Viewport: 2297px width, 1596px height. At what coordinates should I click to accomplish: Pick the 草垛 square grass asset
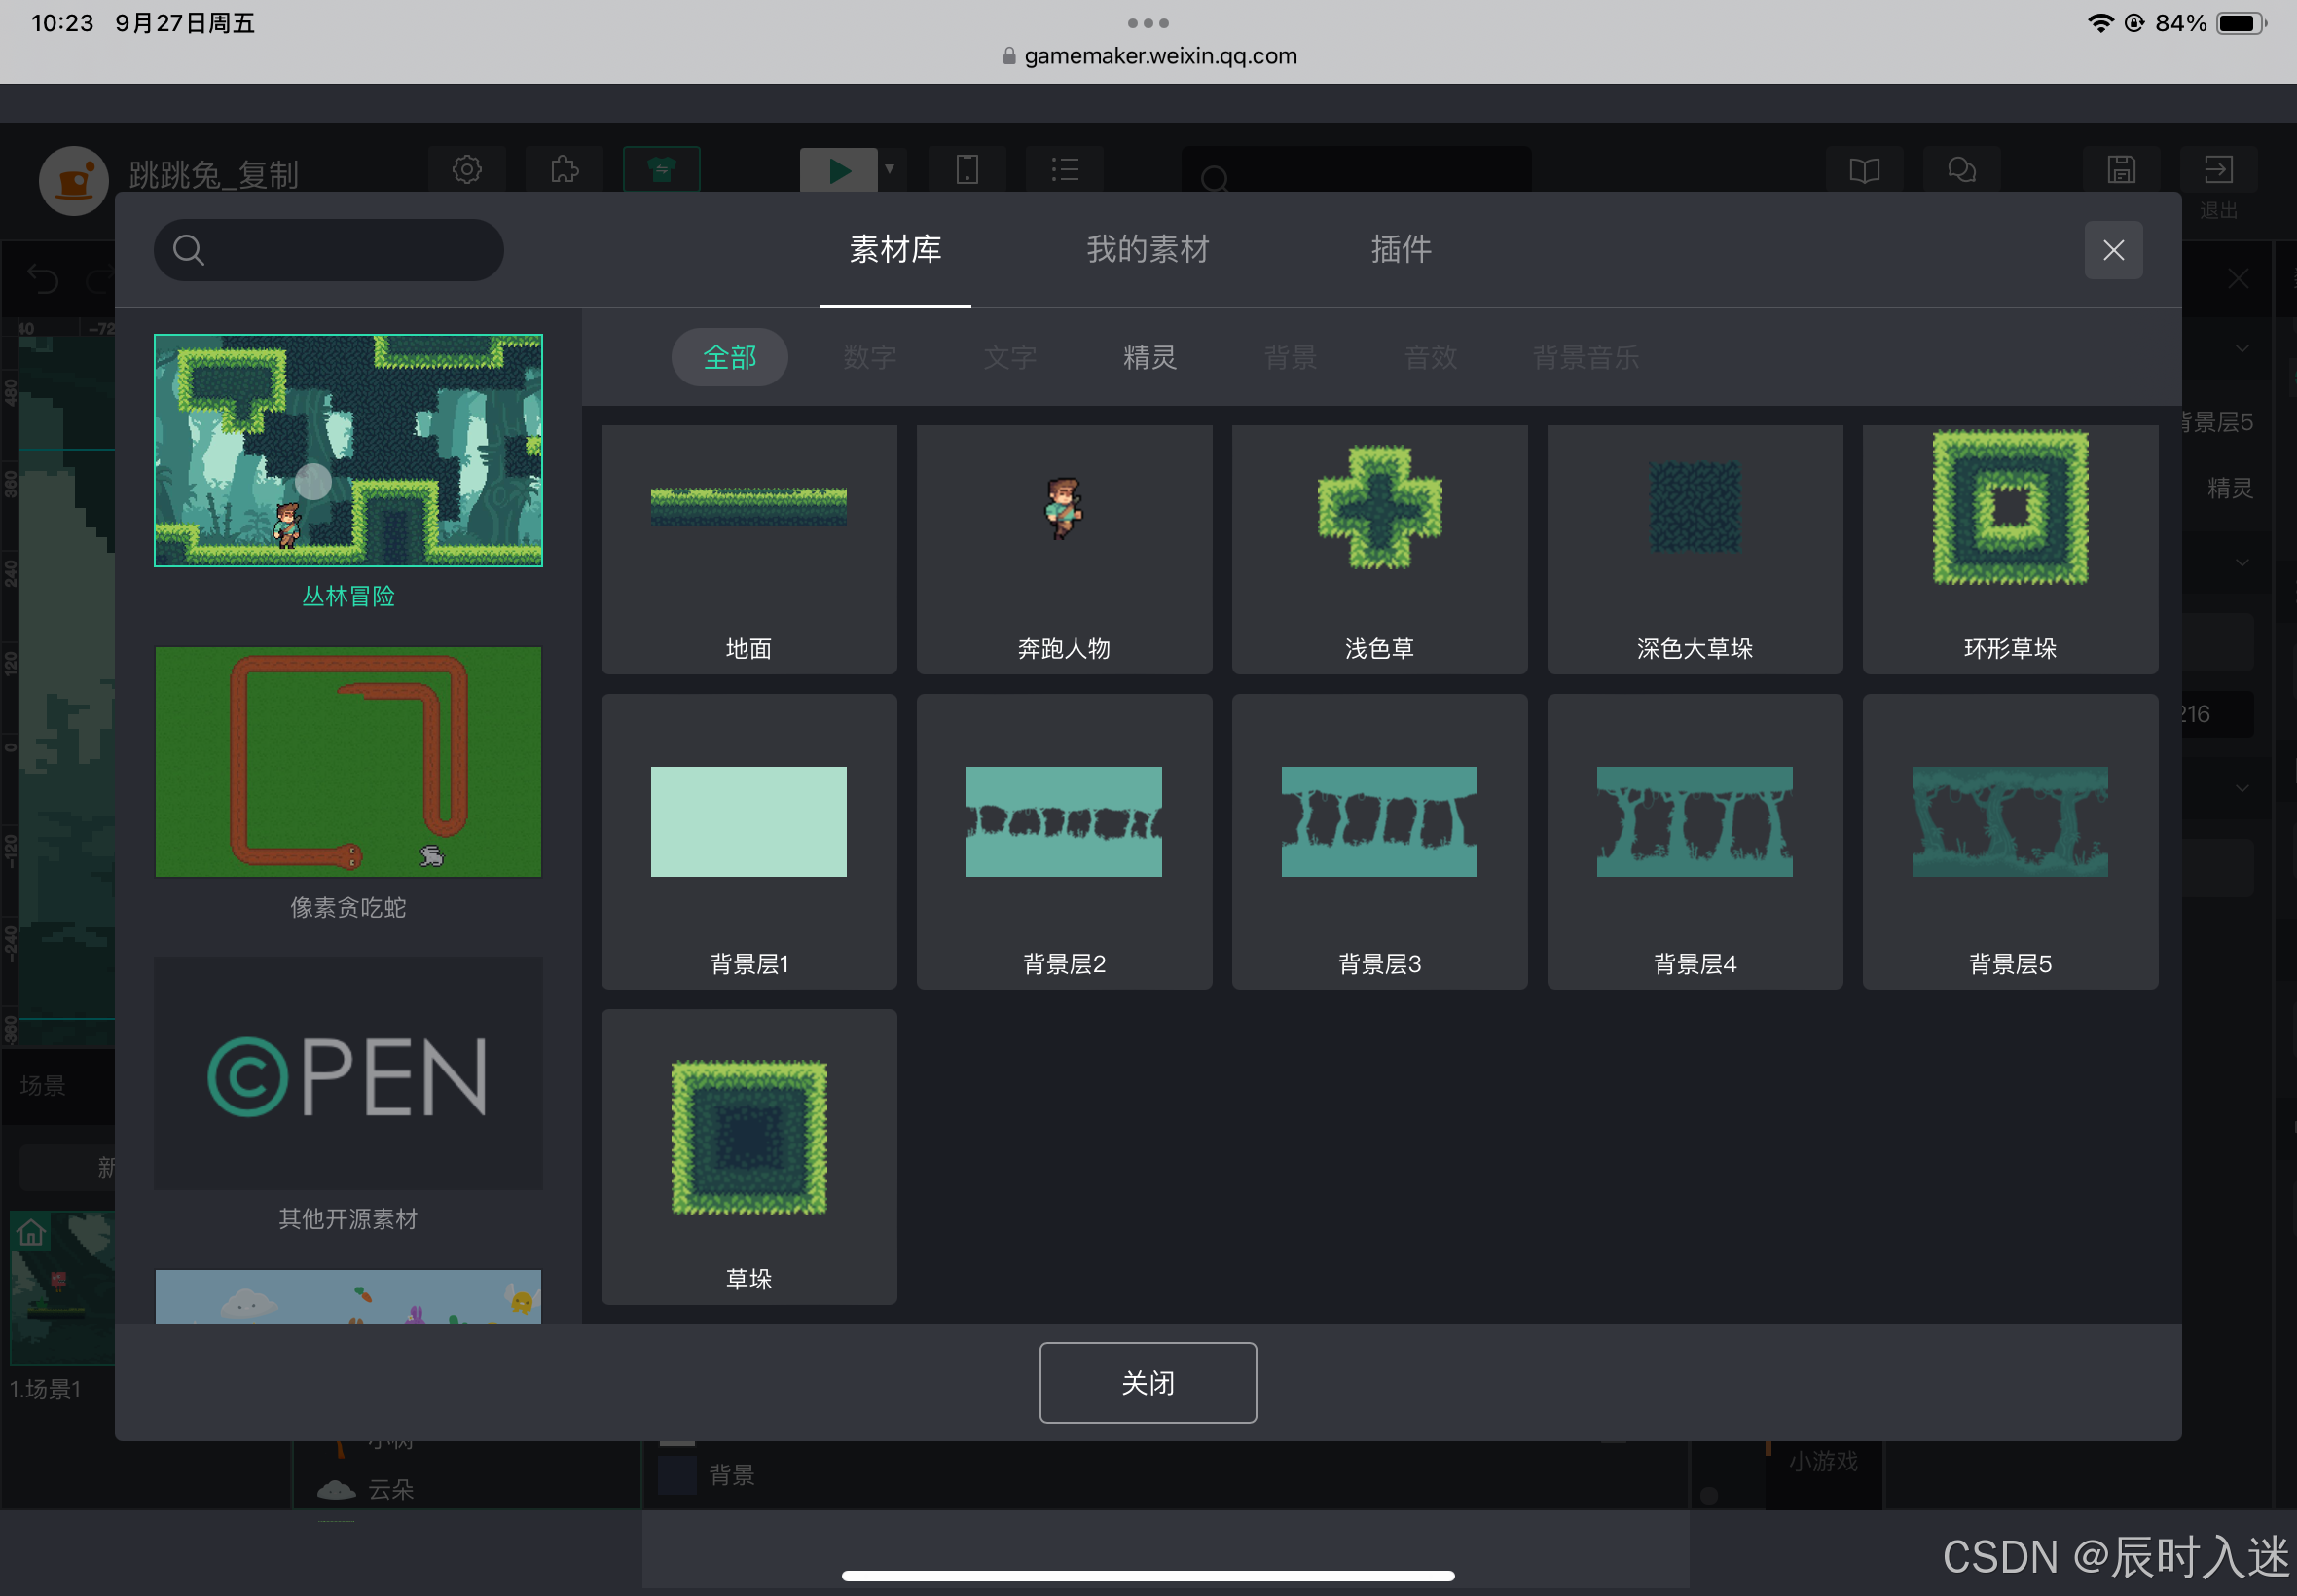click(748, 1155)
